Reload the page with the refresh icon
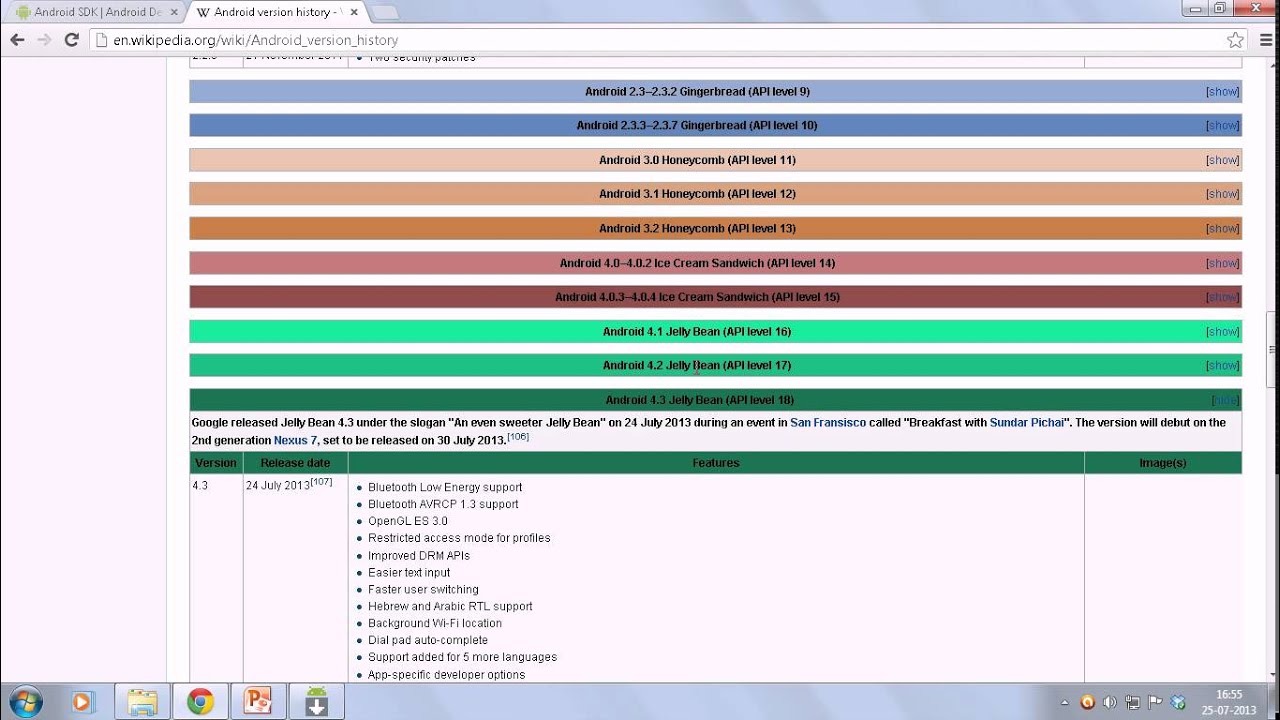 coord(71,40)
